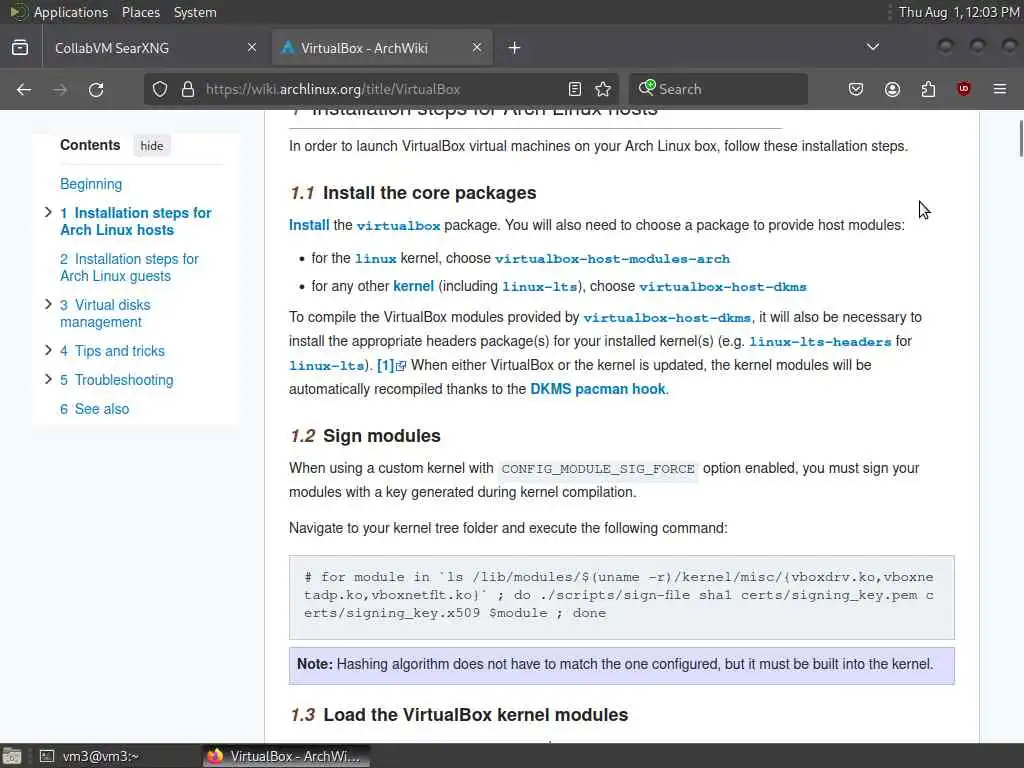Open Virtual disks management in Contents

pos(105,313)
